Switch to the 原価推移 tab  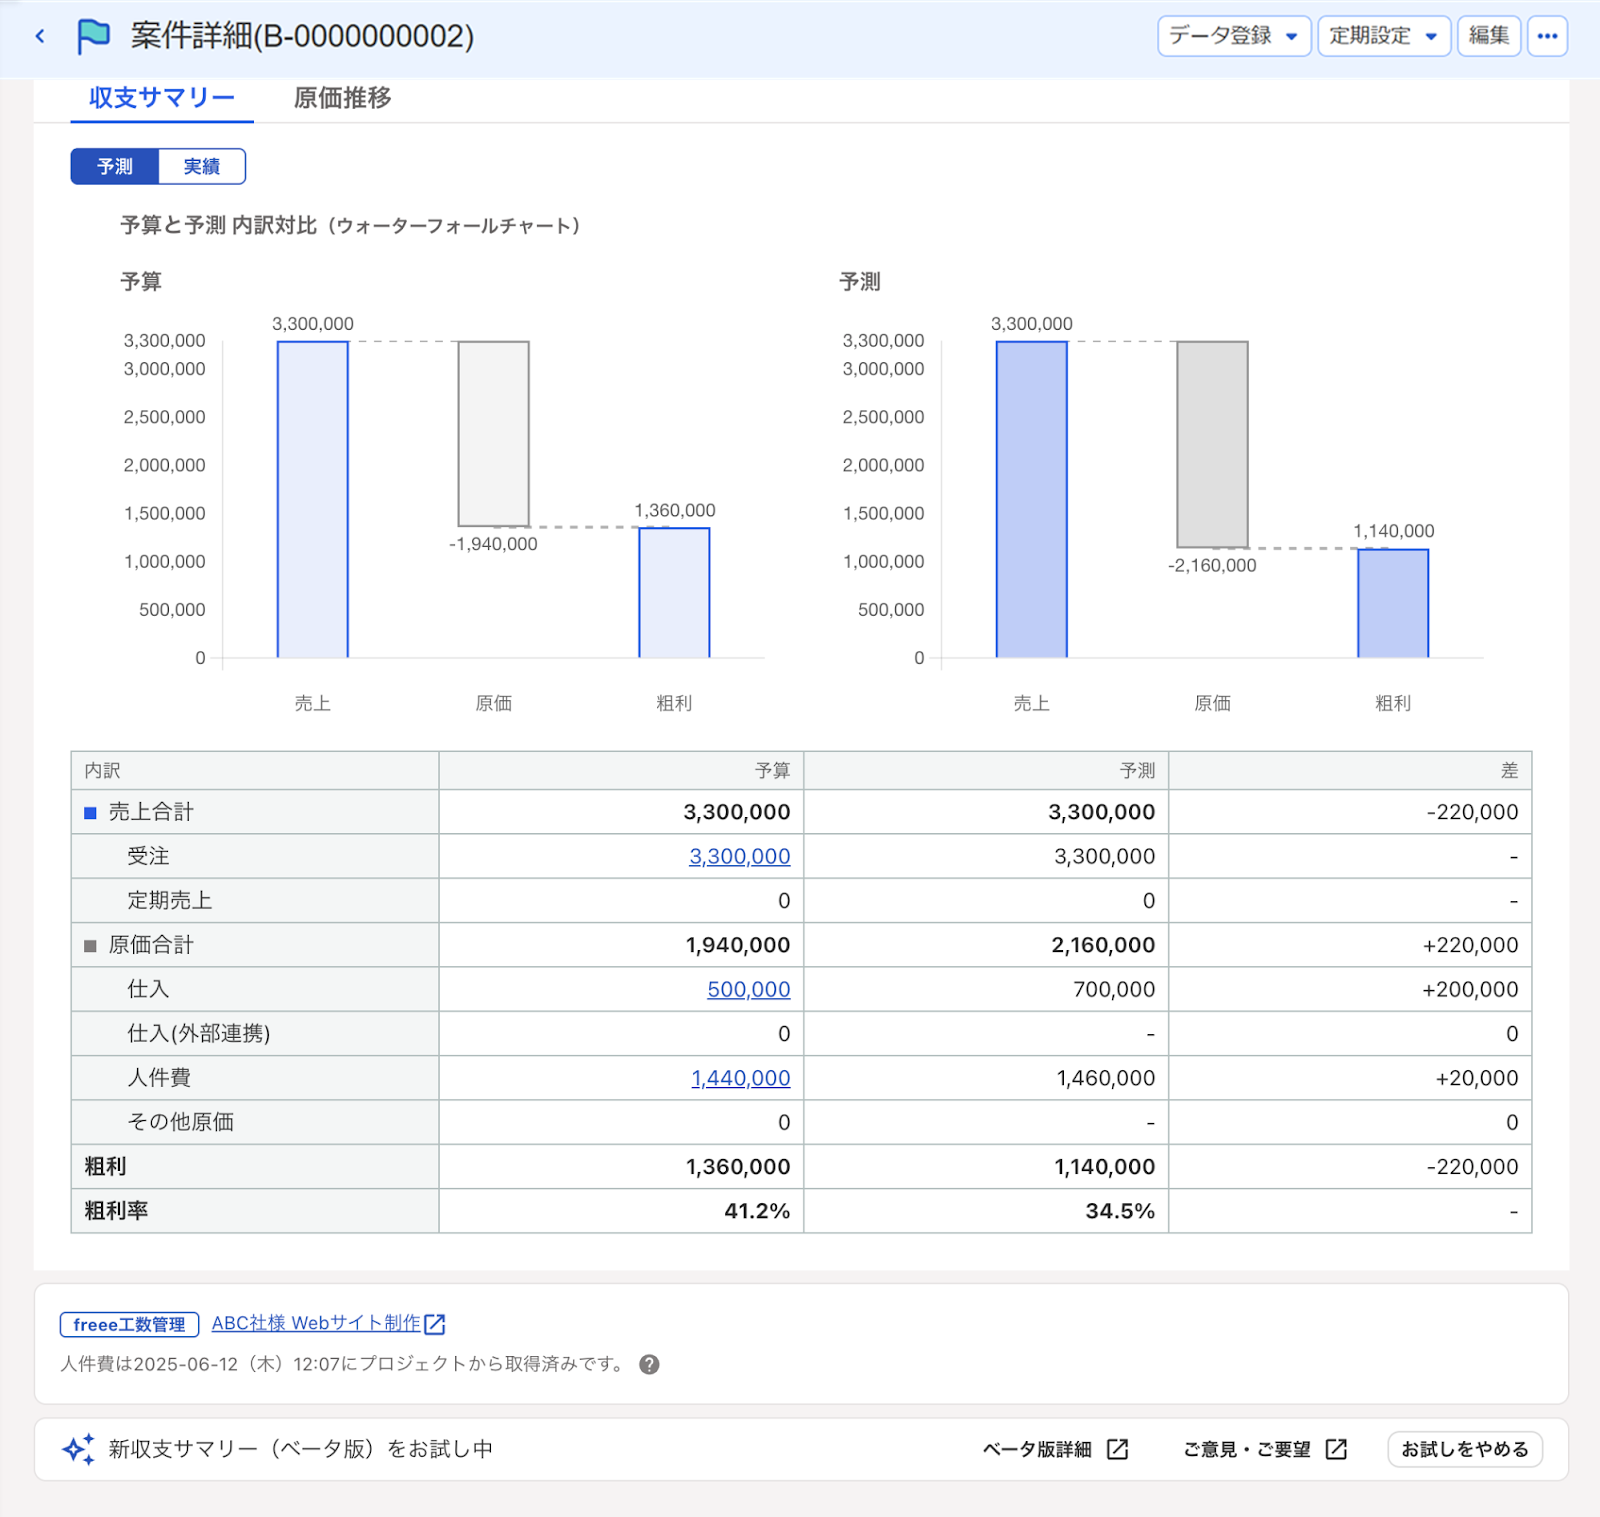tap(342, 98)
